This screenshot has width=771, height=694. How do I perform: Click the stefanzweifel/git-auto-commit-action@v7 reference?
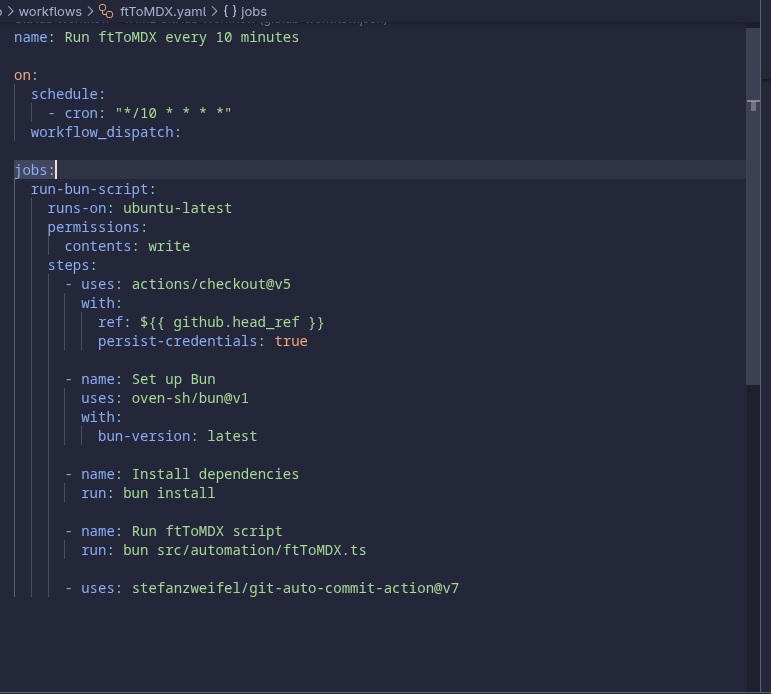pyautogui.click(x=295, y=588)
